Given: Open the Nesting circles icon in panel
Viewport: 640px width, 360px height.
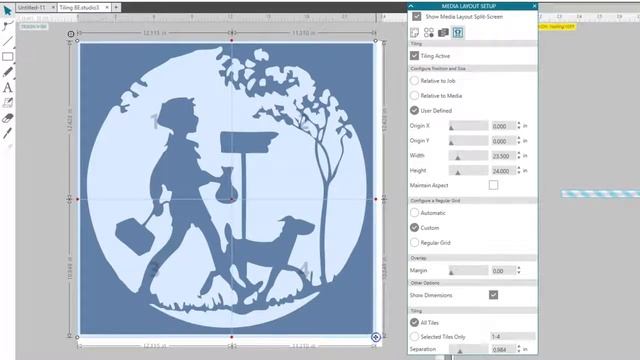Looking at the screenshot, I should [x=429, y=33].
